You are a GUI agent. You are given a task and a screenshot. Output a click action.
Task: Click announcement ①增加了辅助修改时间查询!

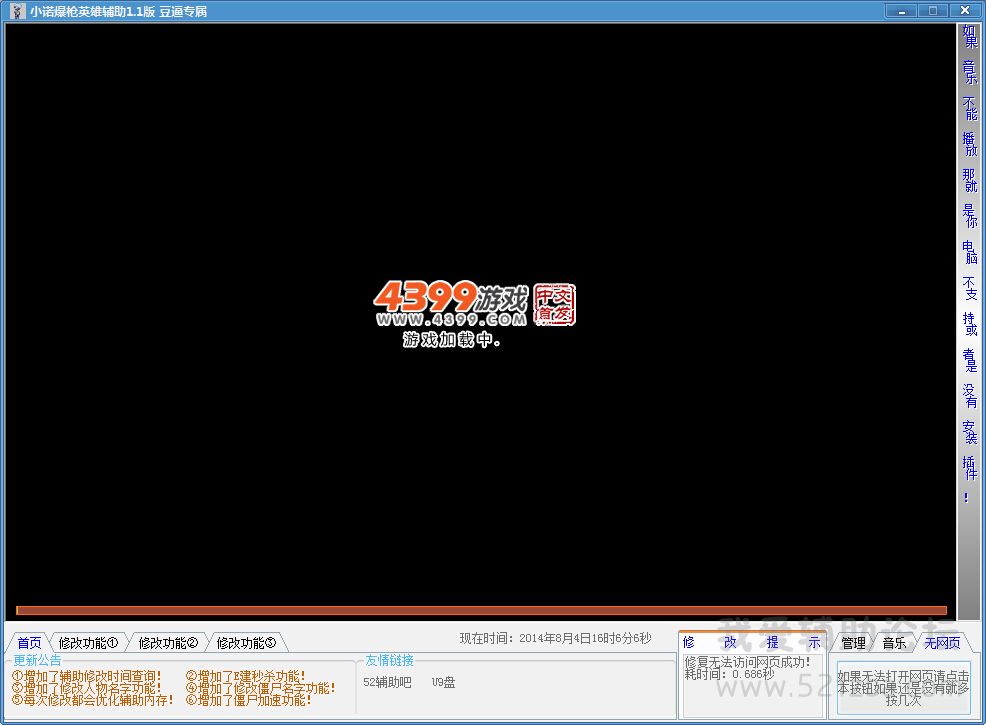click(87, 676)
